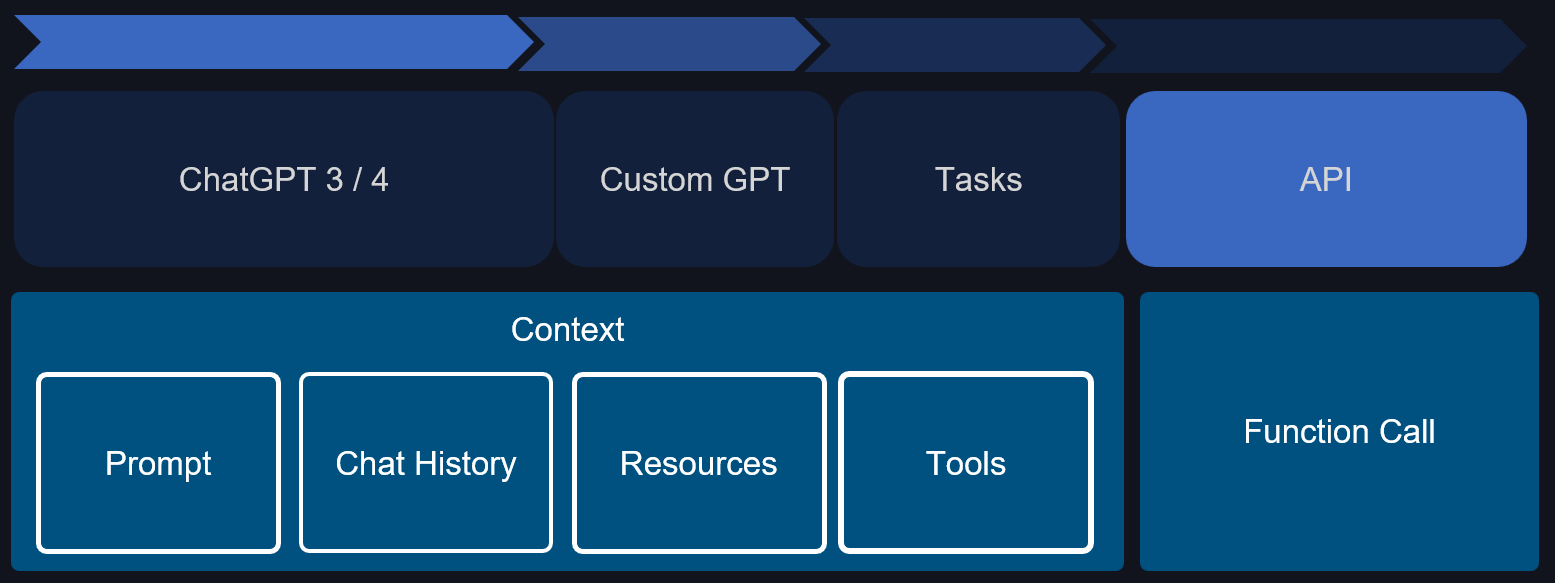Select the ChatGPT 3 / 4 block
Image resolution: width=1555 pixels, height=583 pixels.
(284, 179)
